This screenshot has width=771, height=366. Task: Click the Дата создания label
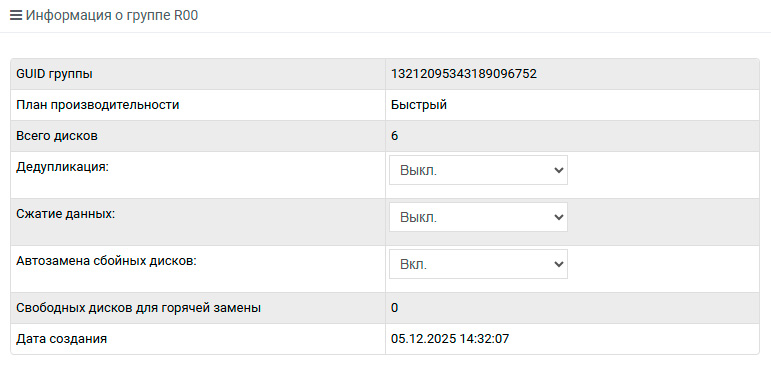(61, 339)
